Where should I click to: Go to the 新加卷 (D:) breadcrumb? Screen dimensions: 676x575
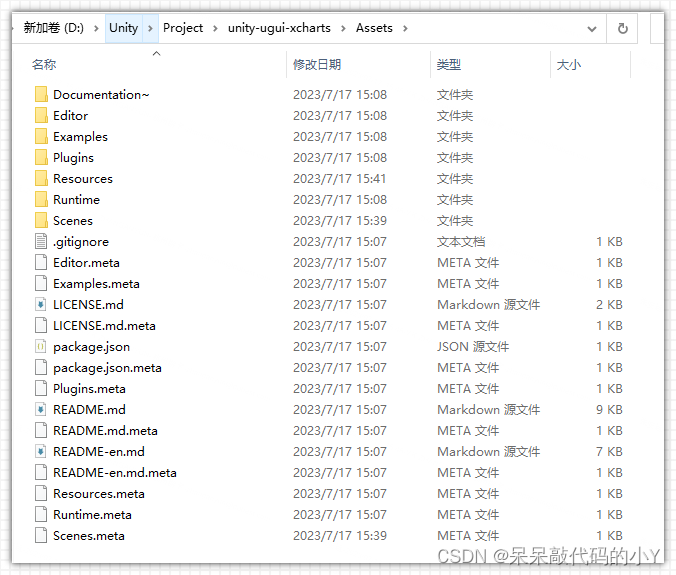pyautogui.click(x=53, y=28)
